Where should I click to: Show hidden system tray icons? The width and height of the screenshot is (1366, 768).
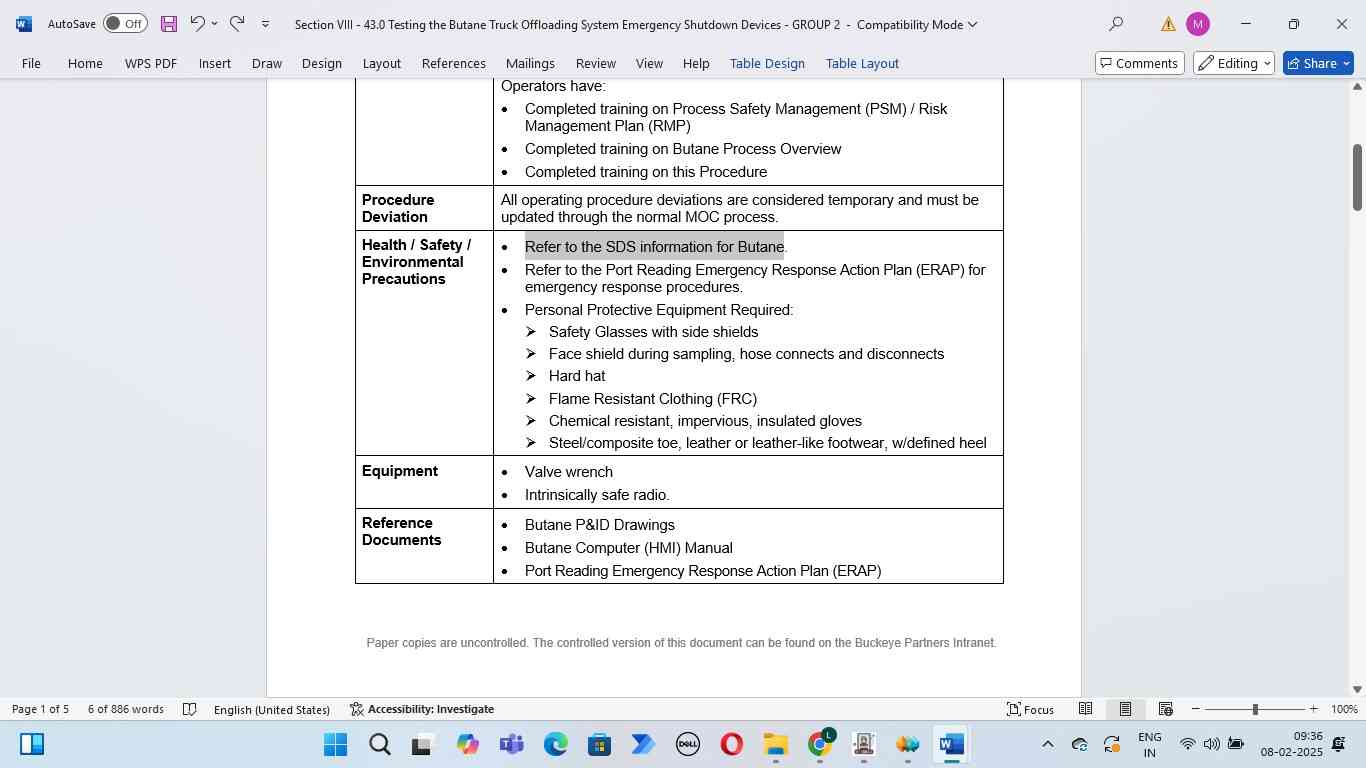coord(1047,744)
